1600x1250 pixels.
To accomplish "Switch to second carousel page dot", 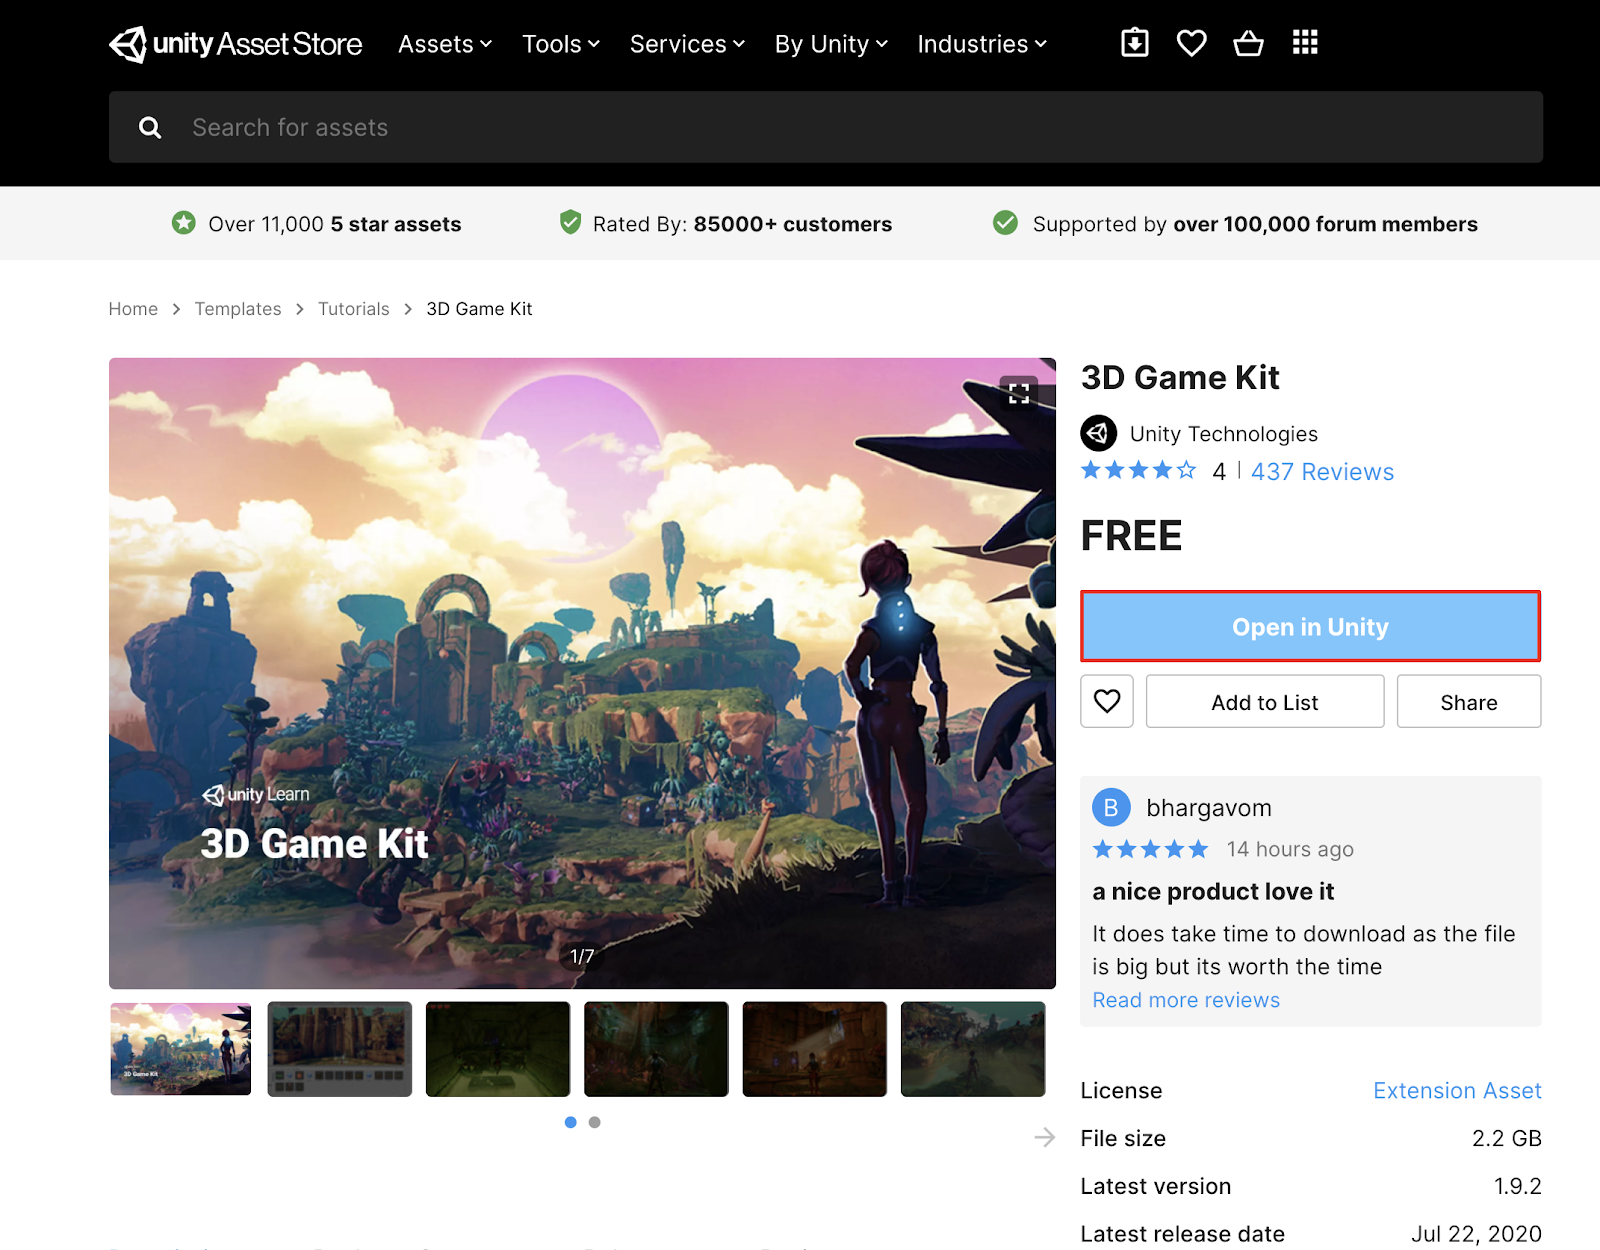I will pyautogui.click(x=595, y=1122).
